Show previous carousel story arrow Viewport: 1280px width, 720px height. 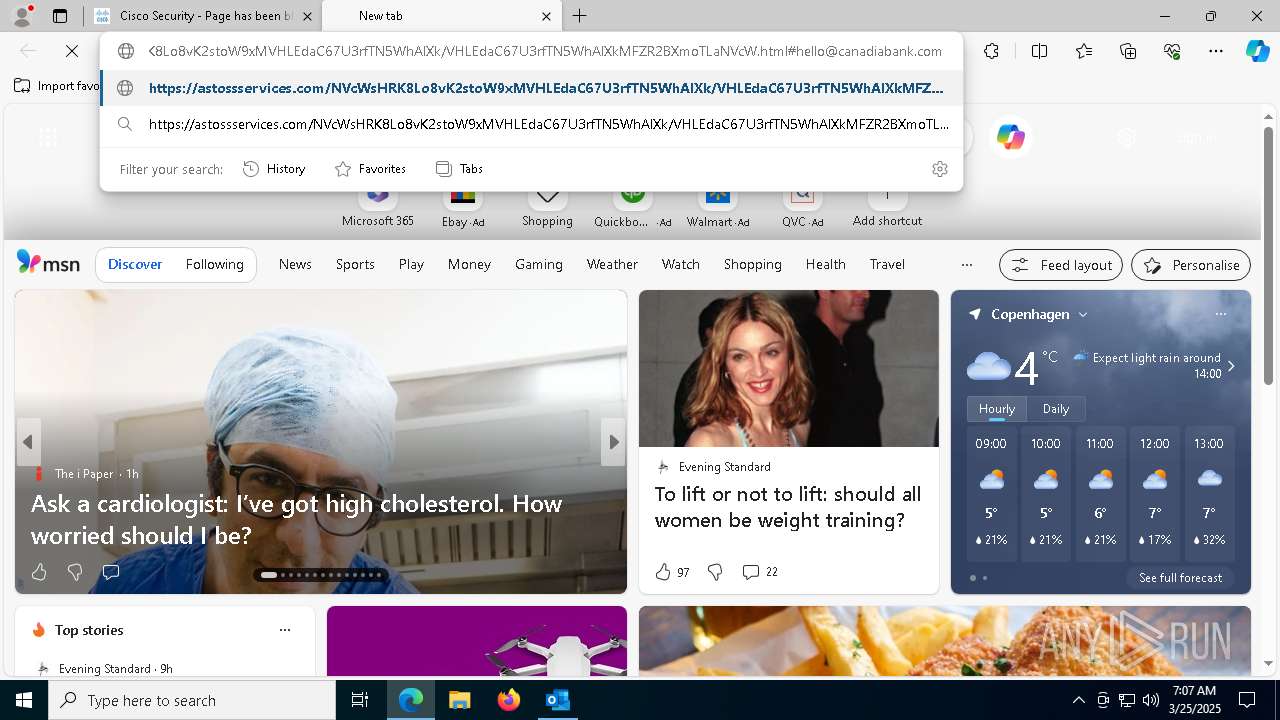pyautogui.click(x=28, y=442)
